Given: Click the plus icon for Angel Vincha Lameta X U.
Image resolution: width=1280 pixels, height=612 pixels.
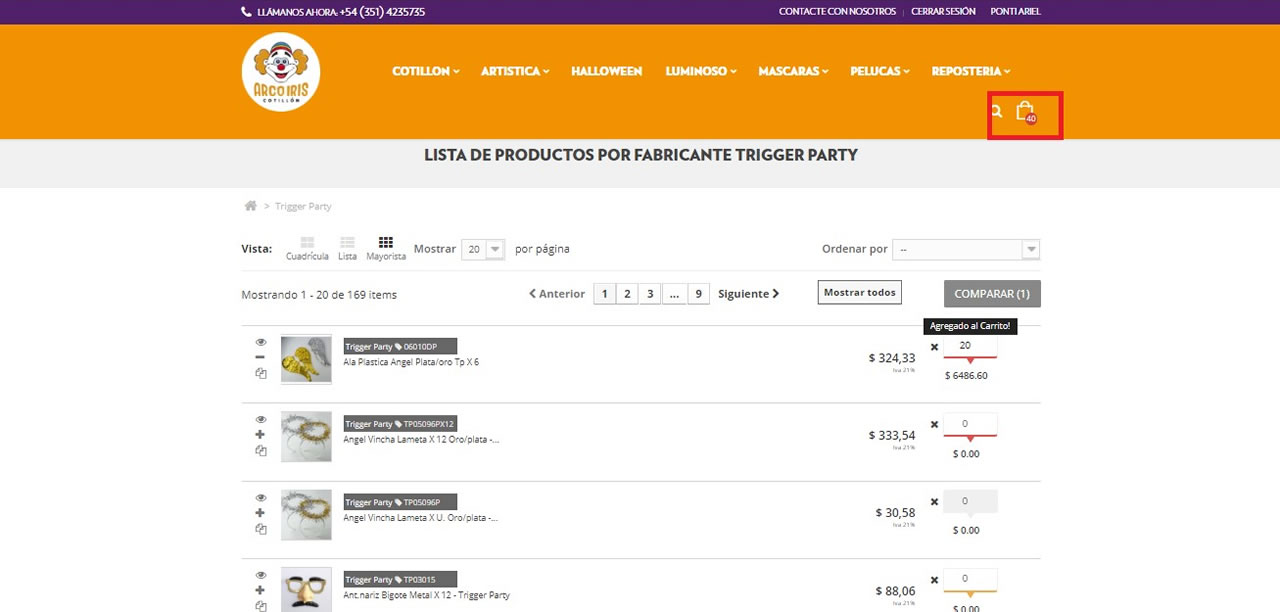Looking at the screenshot, I should pyautogui.click(x=260, y=513).
